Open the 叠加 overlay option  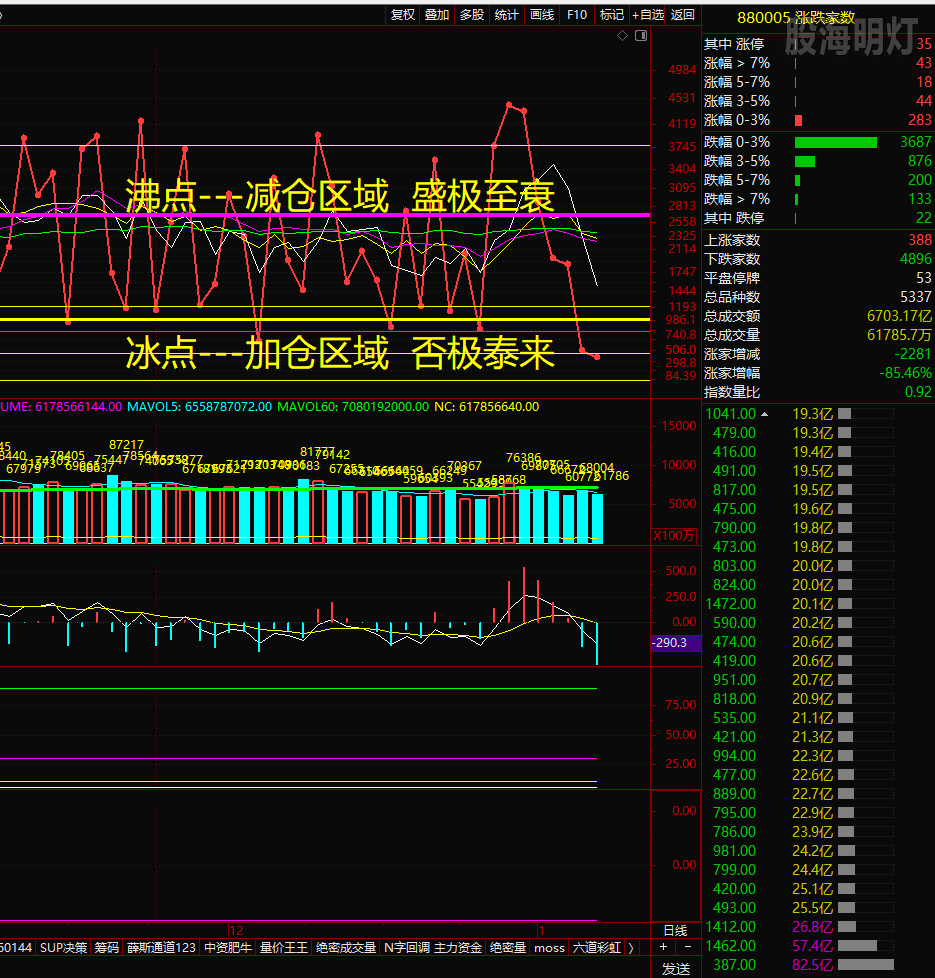point(437,14)
